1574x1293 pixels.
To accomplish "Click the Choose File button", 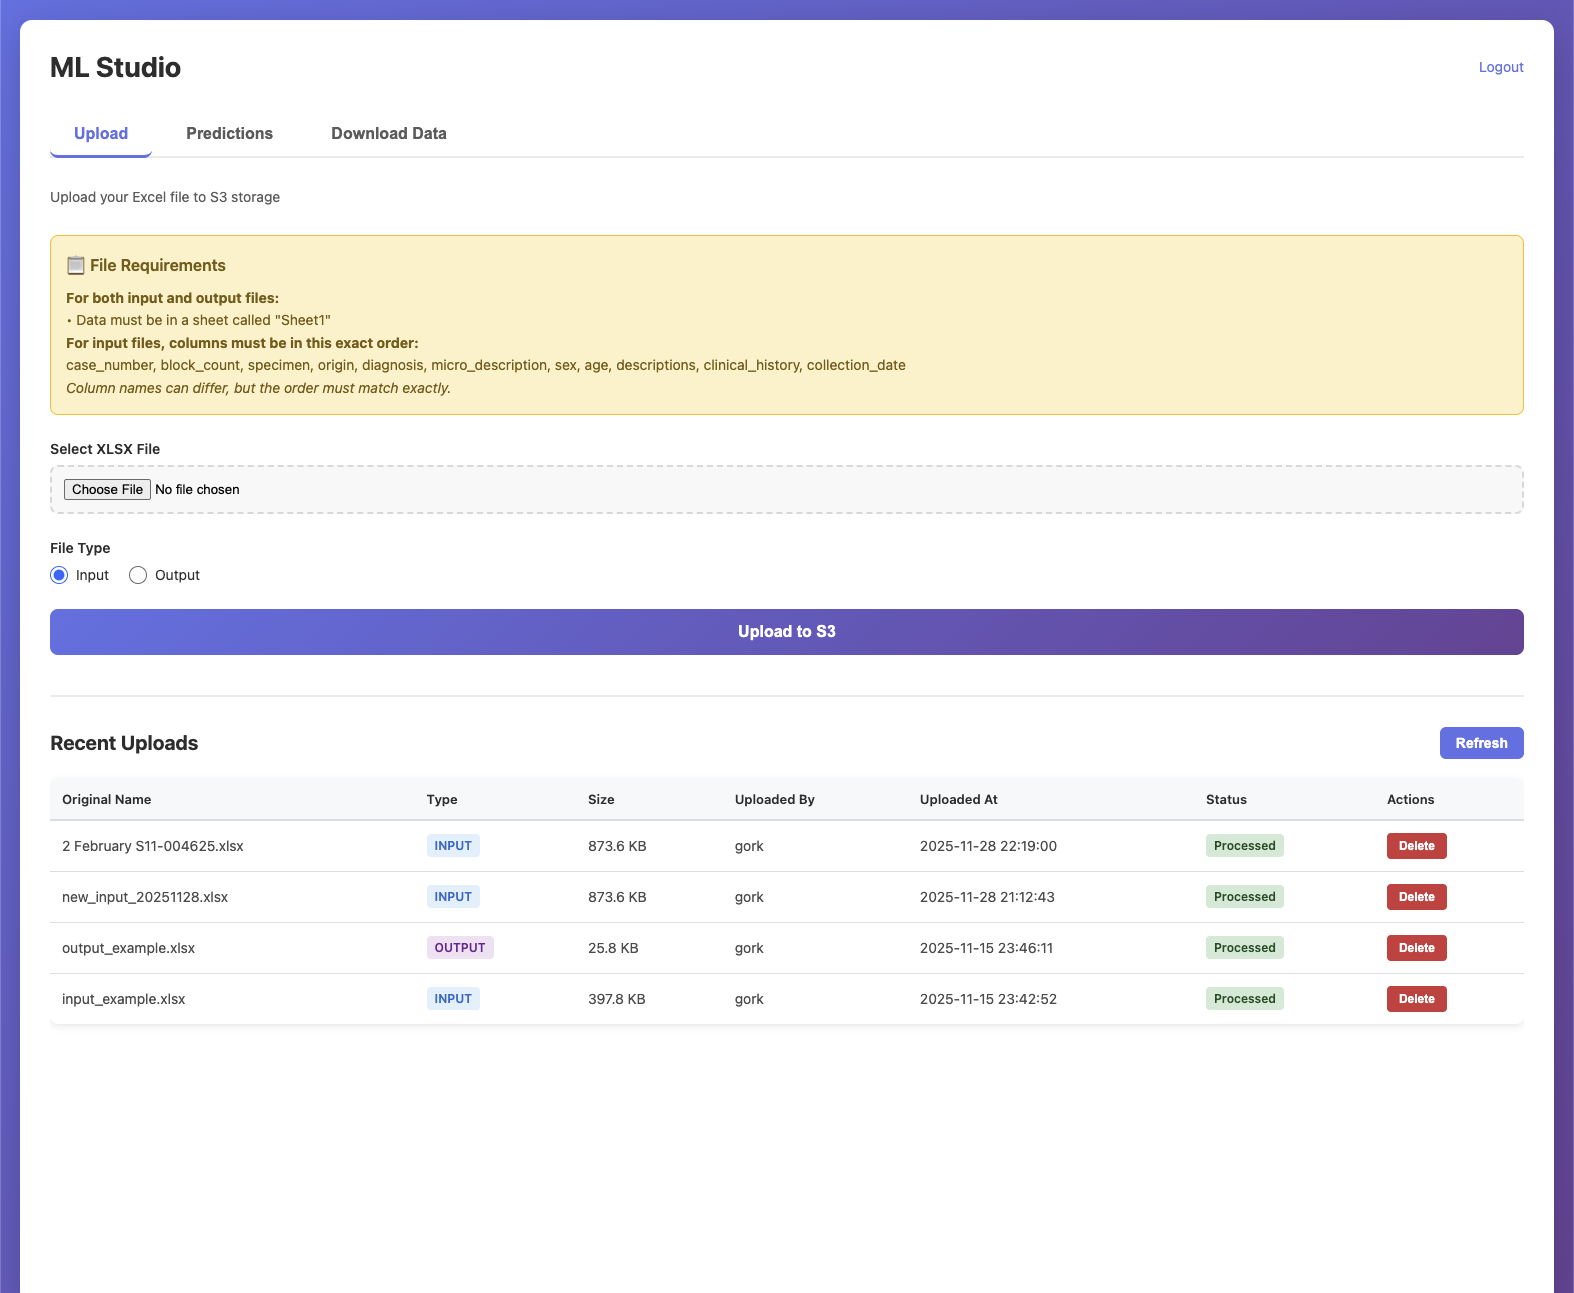I will coord(107,489).
